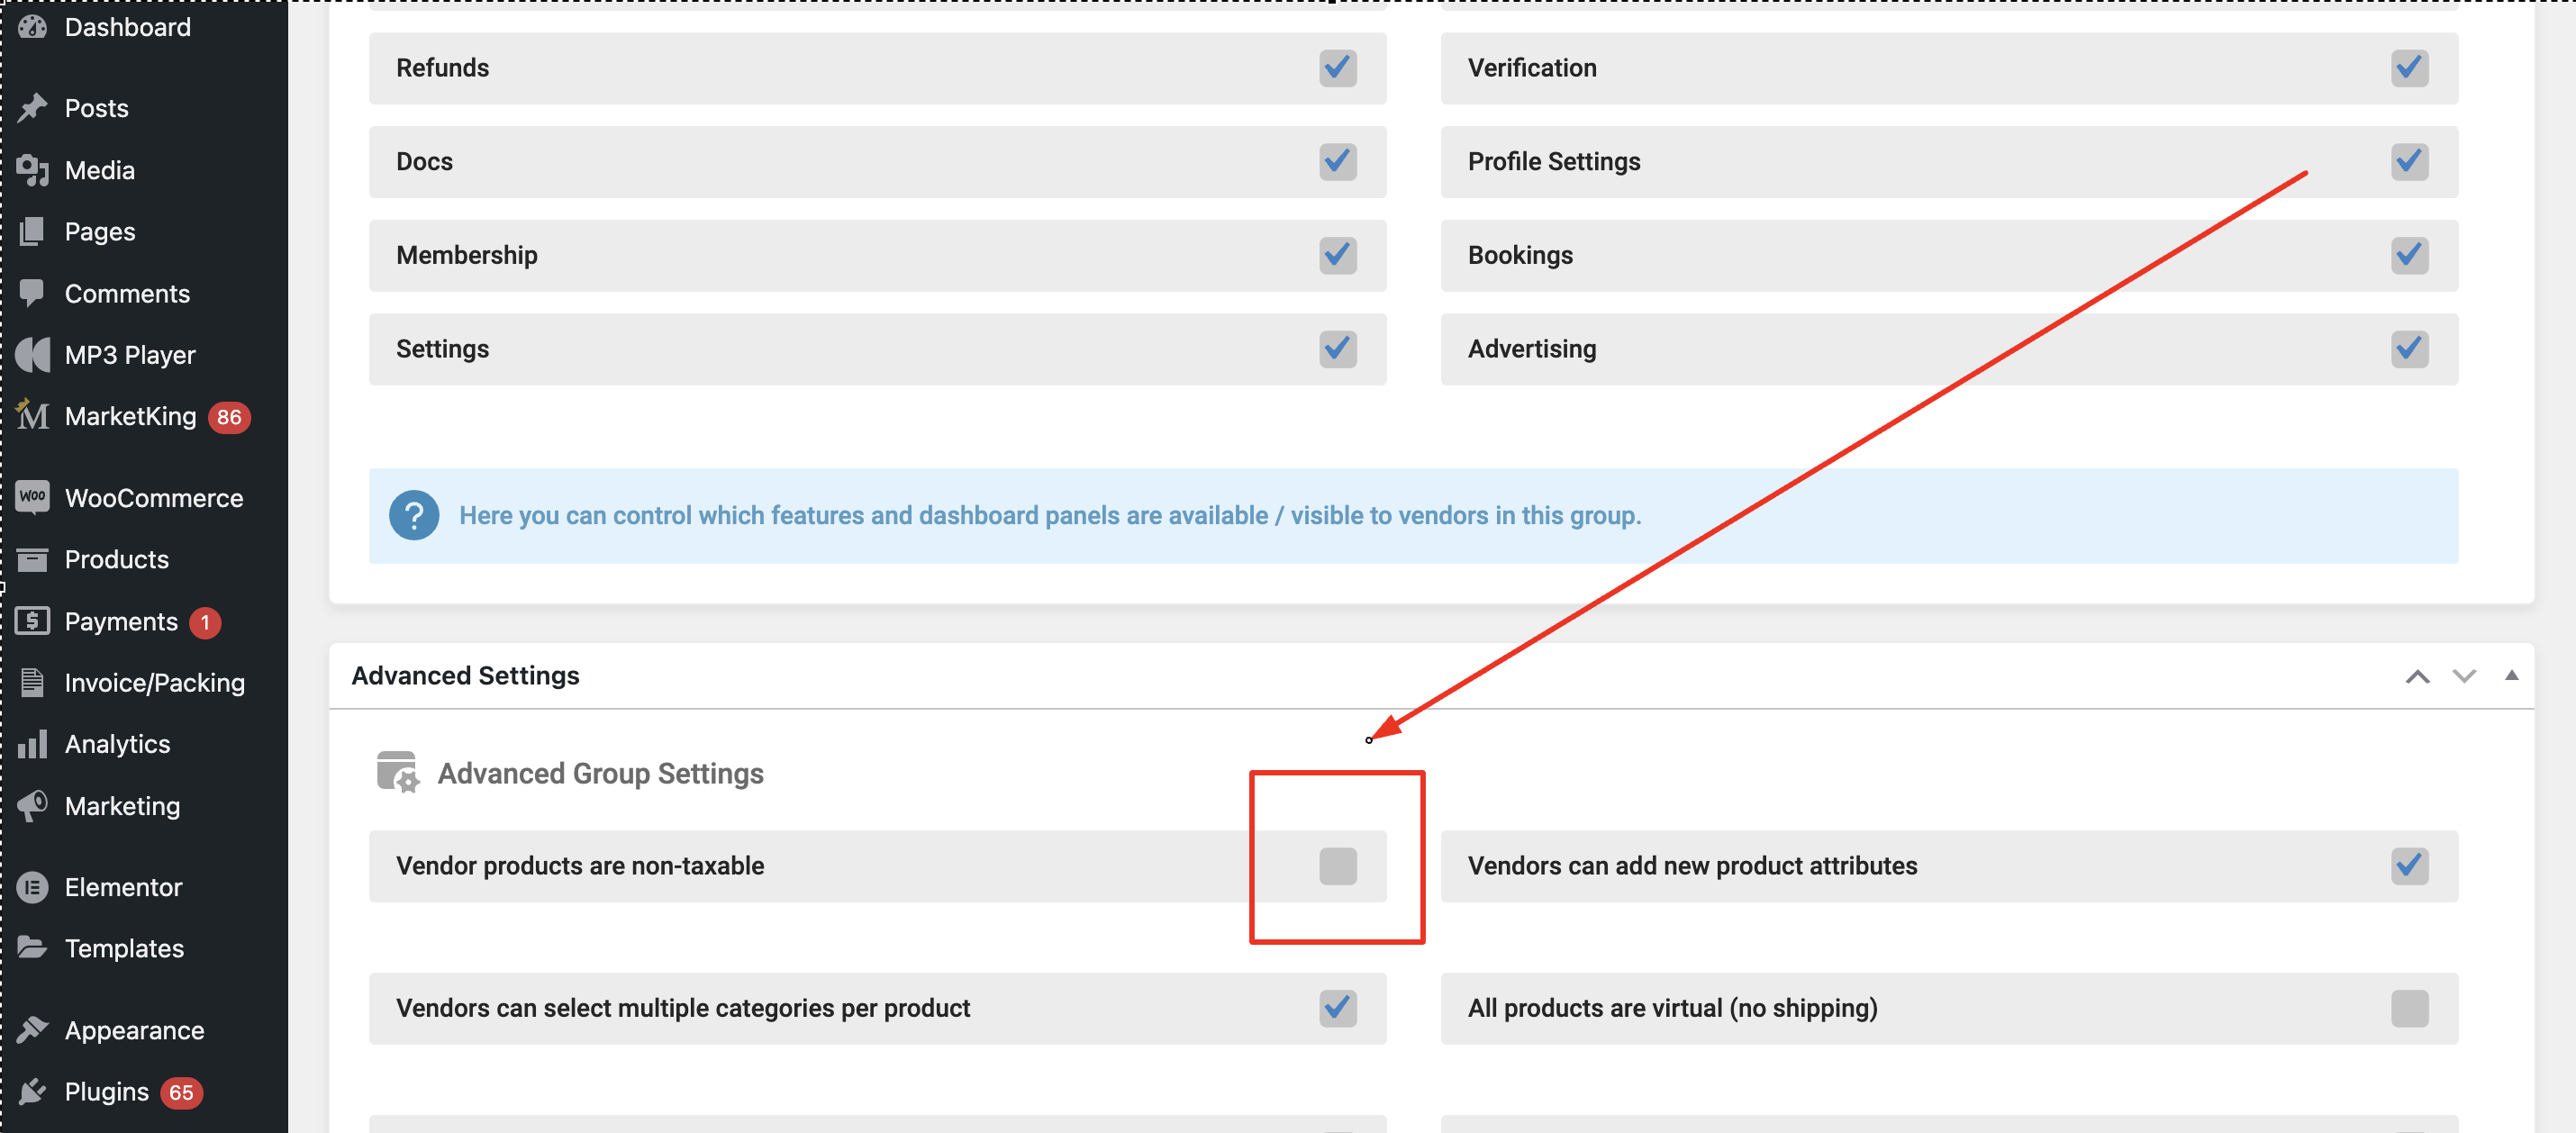Click the Posts pin icon
The image size is (2576, 1133).
coord(32,108)
